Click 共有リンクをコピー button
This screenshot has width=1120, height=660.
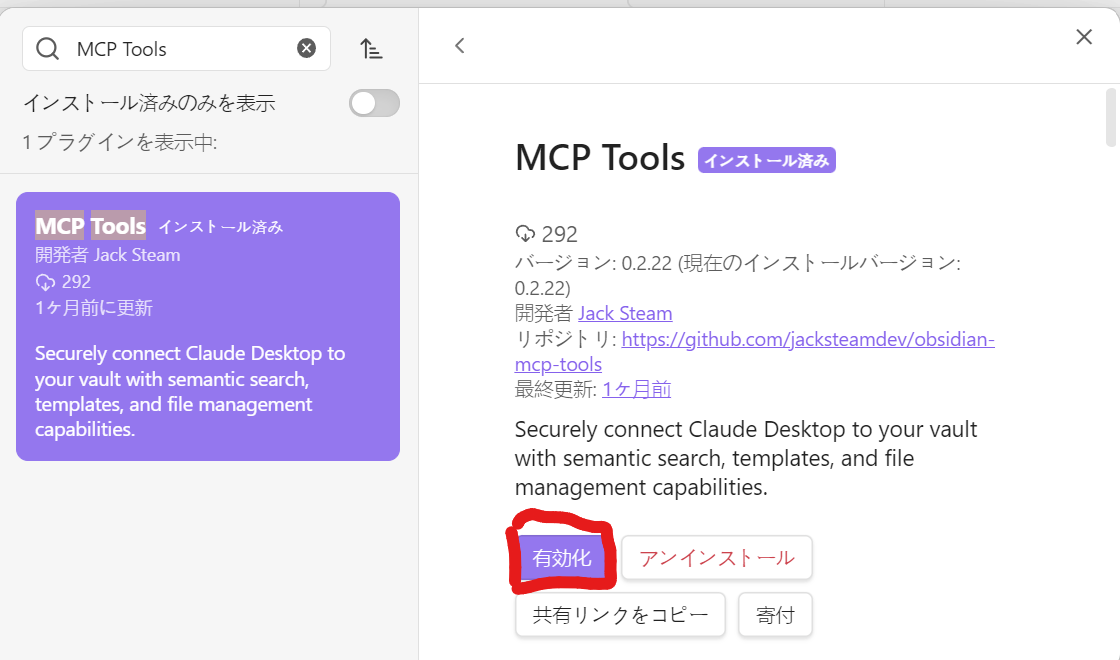point(620,614)
